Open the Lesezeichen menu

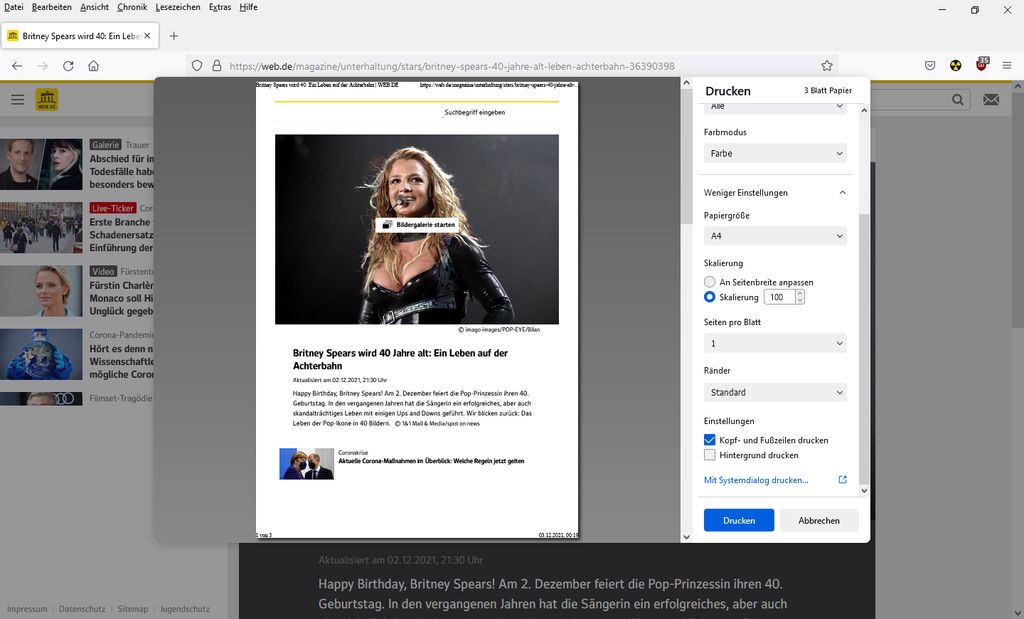[180, 7]
